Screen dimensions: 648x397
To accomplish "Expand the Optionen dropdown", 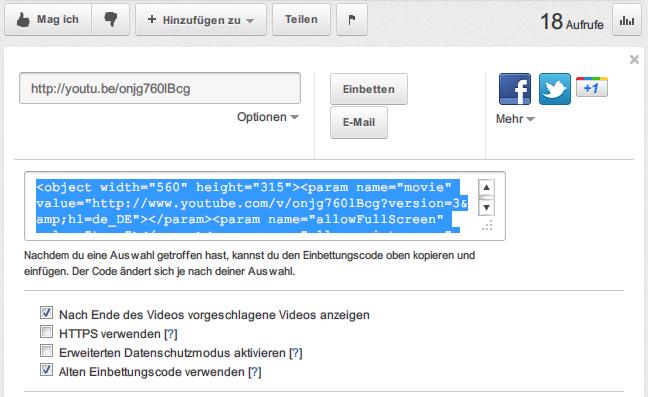I will click(267, 117).
